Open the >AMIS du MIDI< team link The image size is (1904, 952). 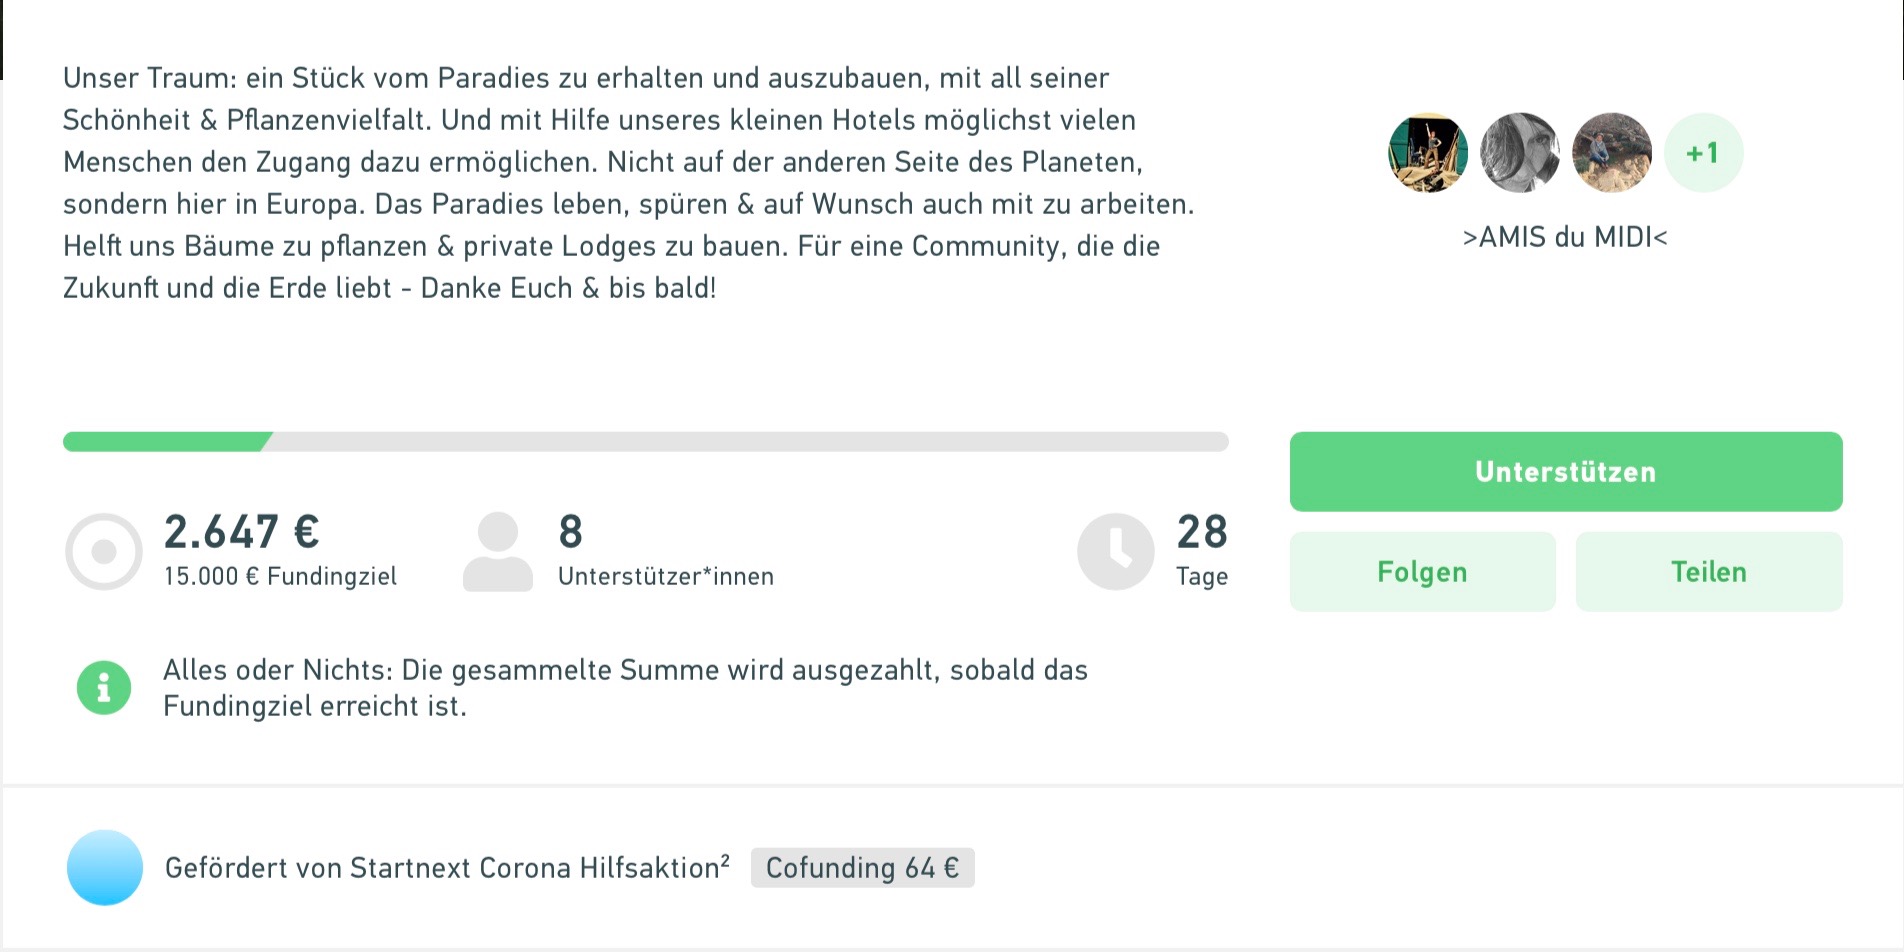(1565, 237)
